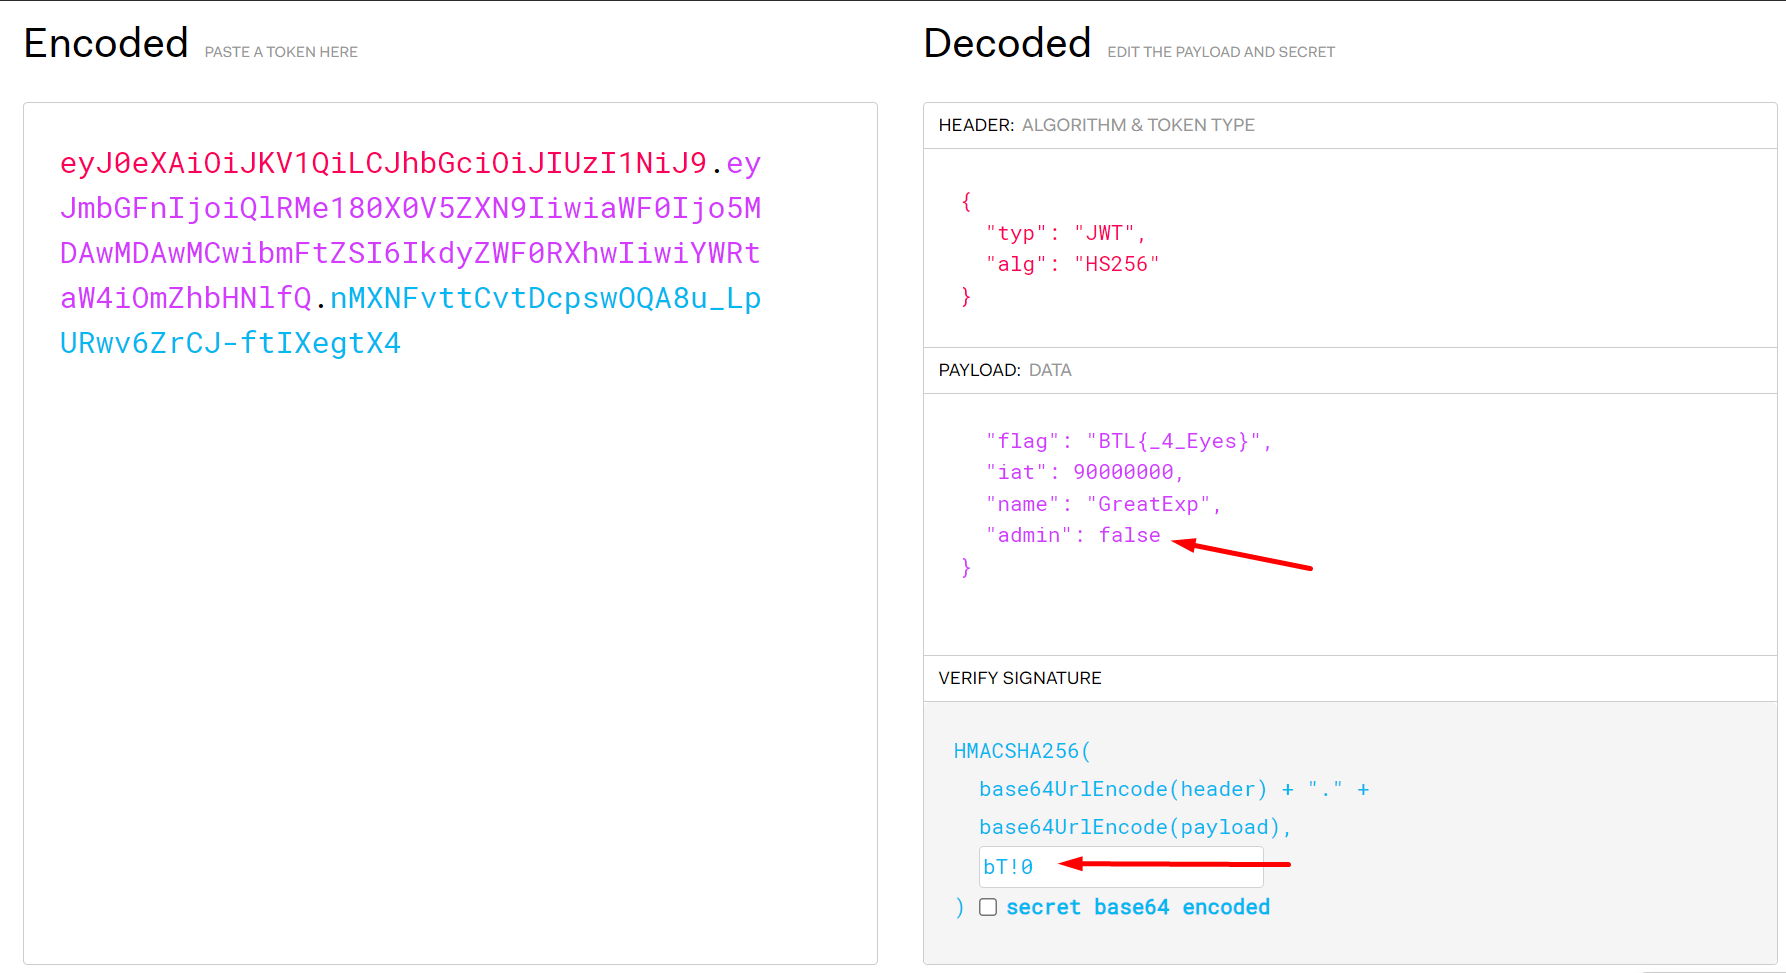Image resolution: width=1786 pixels, height=973 pixels.
Task: Click the "flag": "BTL{_4_Eyes}" payload line
Action: (x=1128, y=442)
